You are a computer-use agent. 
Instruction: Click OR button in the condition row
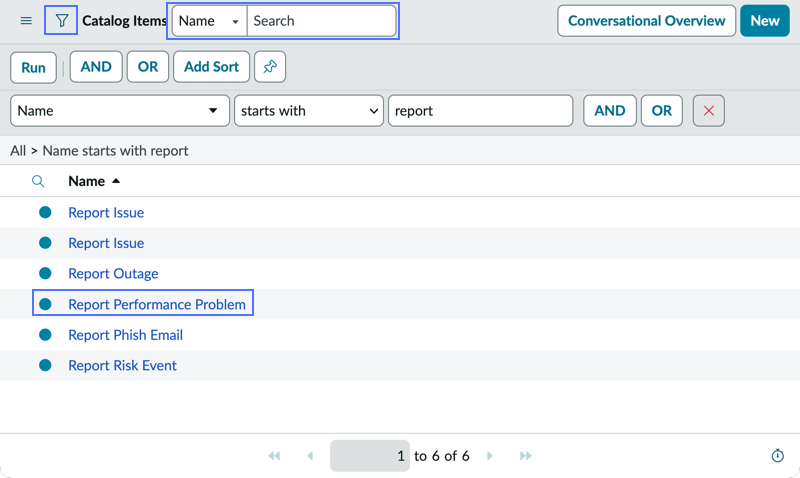662,111
